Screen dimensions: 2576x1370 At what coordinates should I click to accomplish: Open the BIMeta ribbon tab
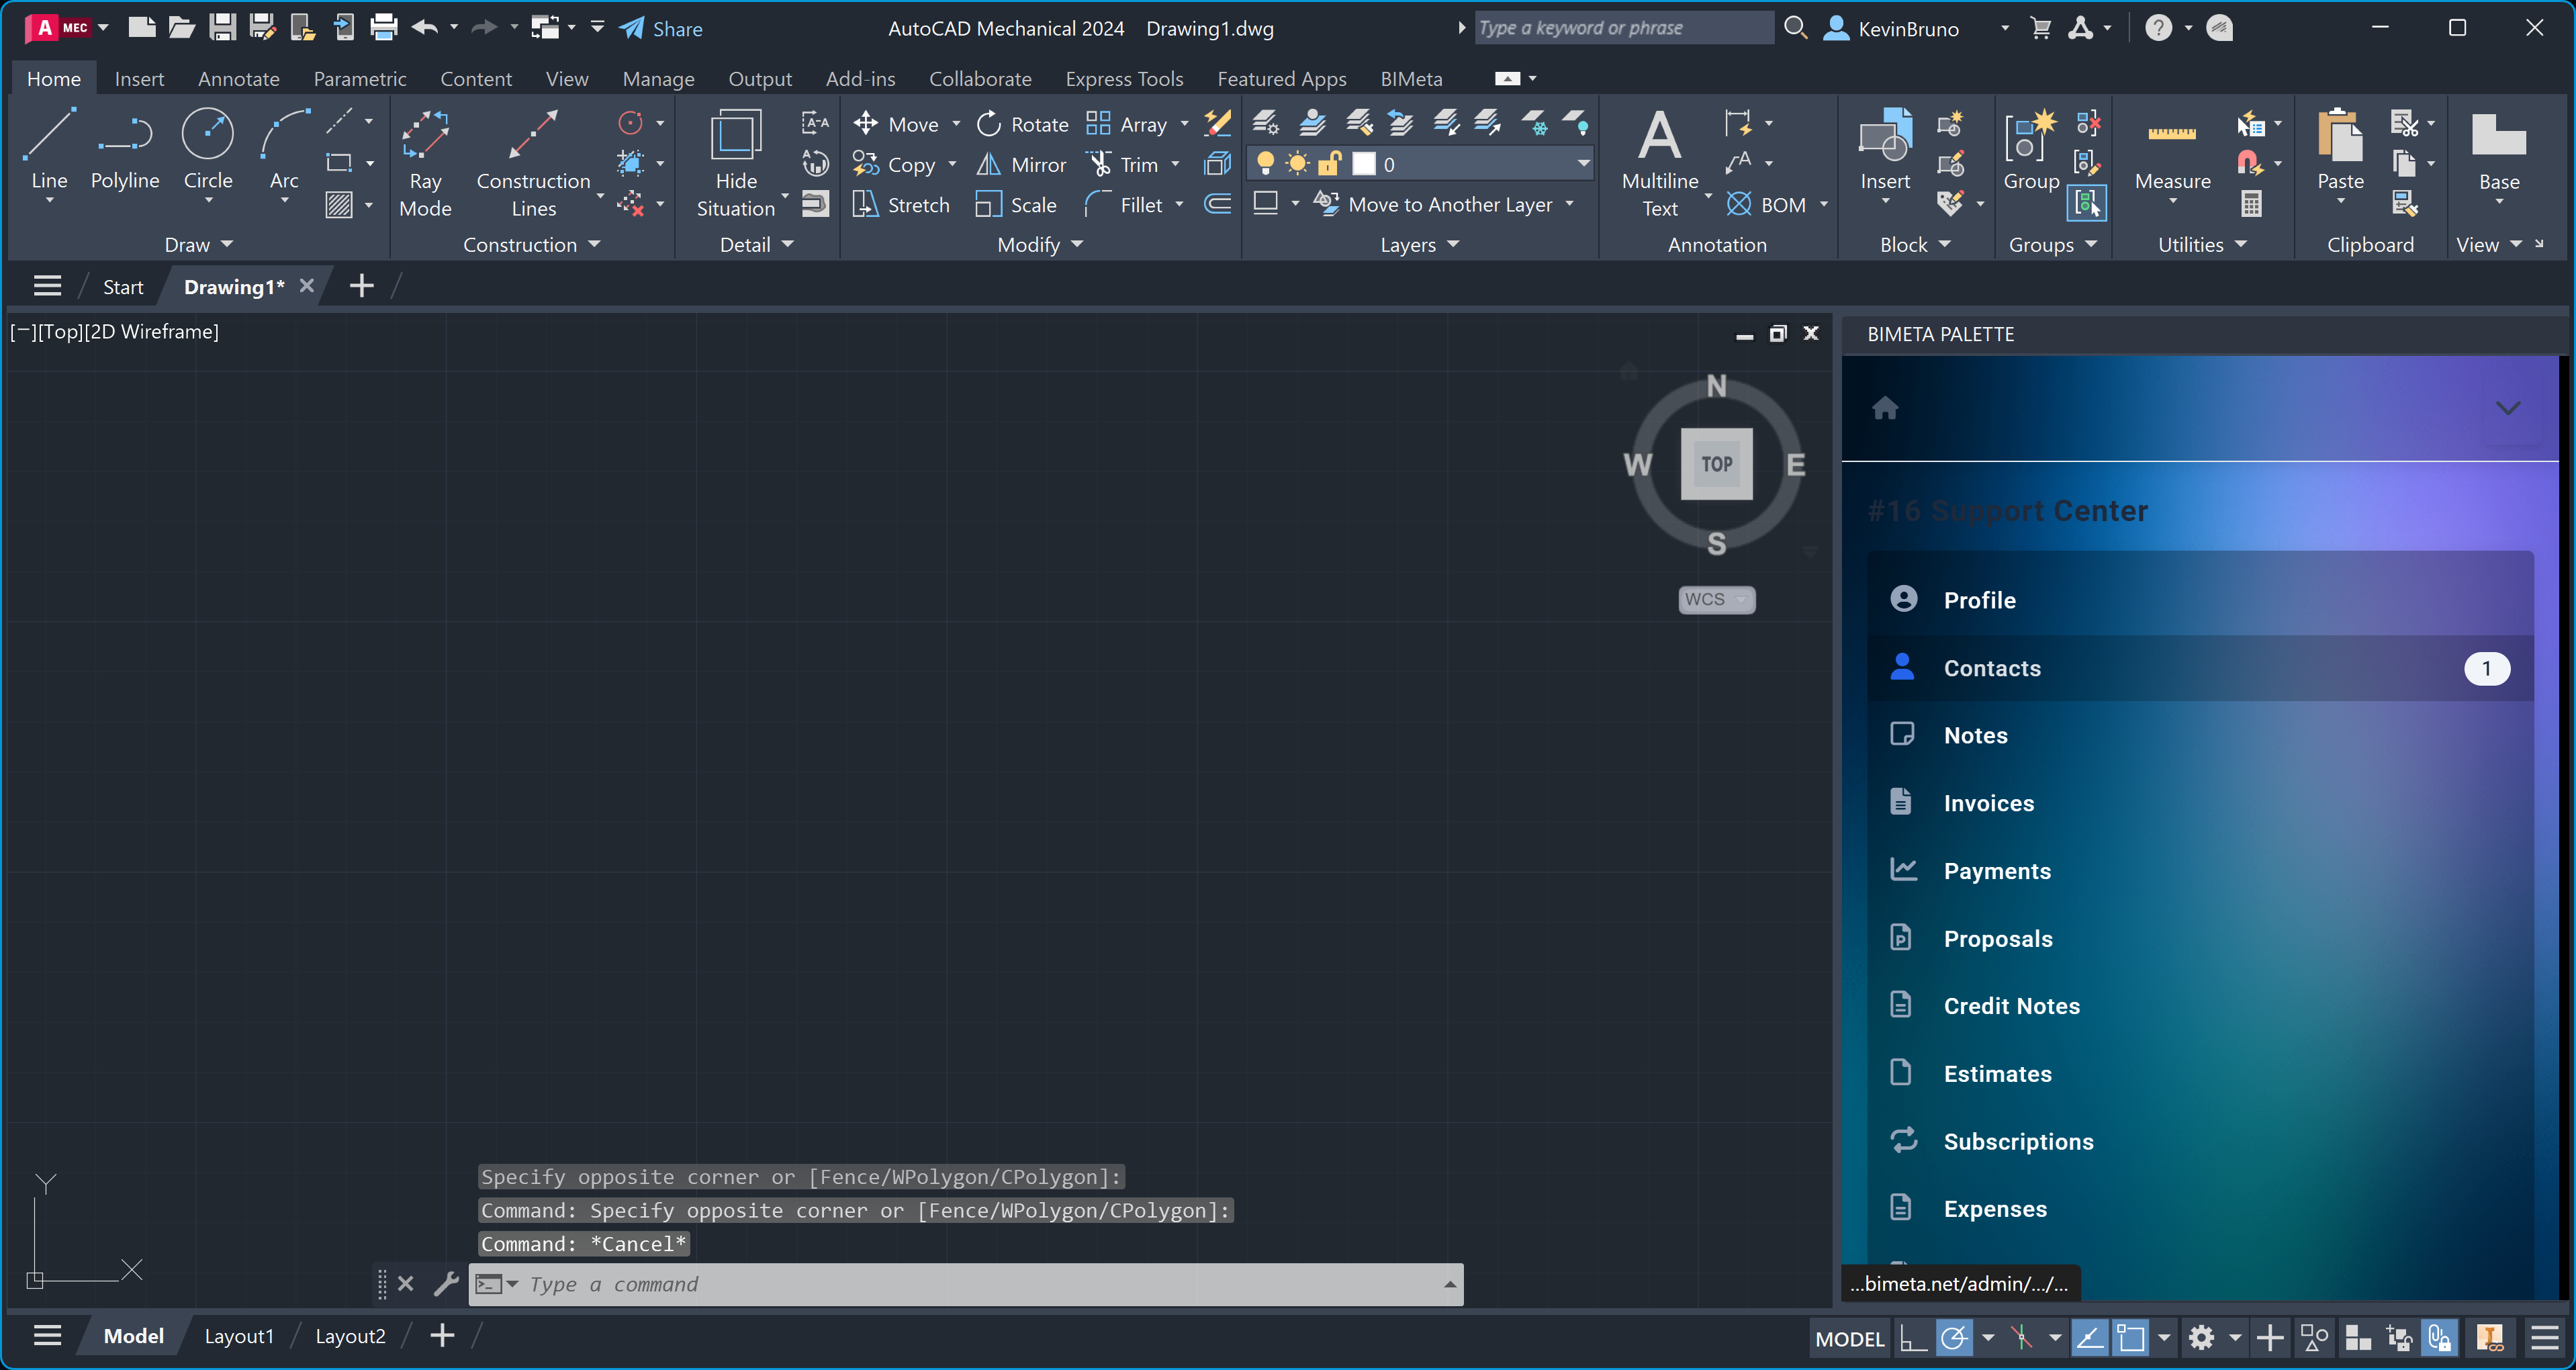pyautogui.click(x=1411, y=79)
